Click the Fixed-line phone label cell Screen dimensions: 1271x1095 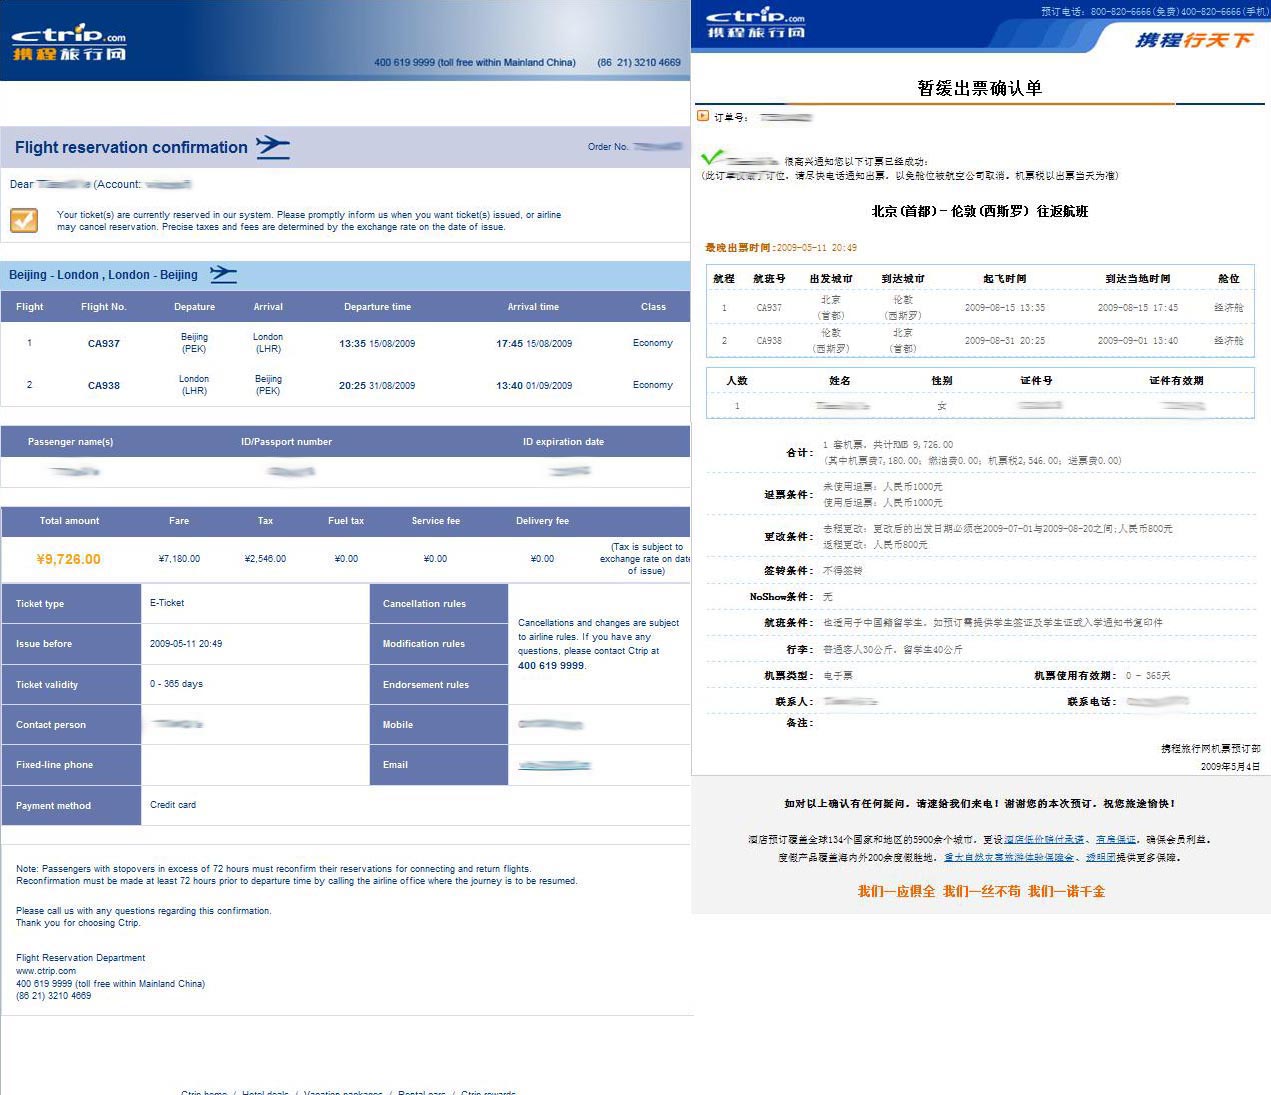tap(71, 765)
